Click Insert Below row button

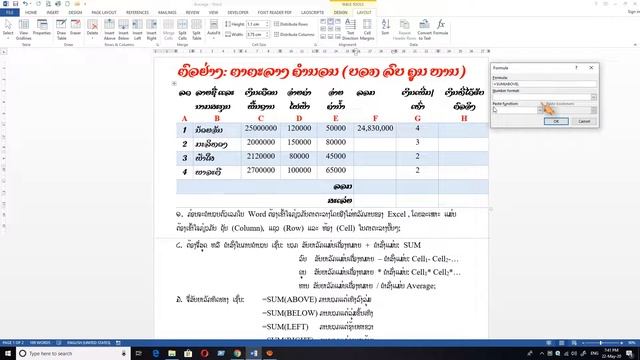[x=123, y=29]
